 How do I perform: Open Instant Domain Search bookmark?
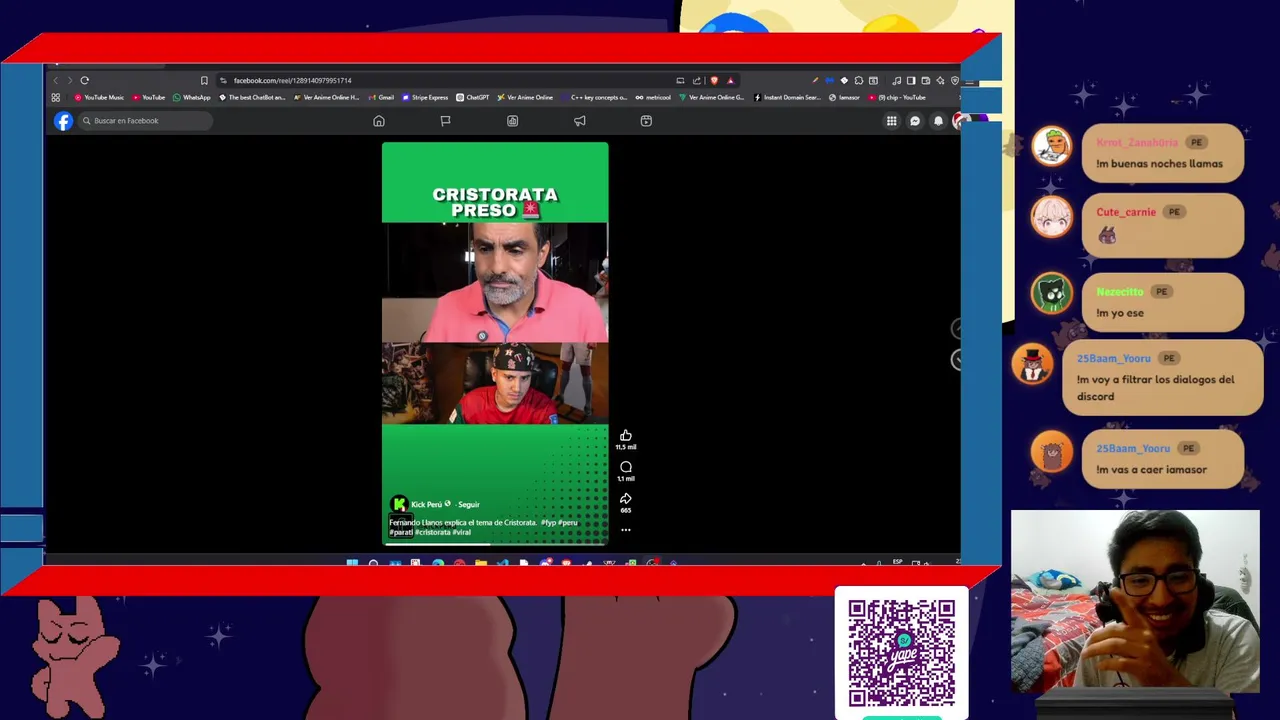point(788,97)
